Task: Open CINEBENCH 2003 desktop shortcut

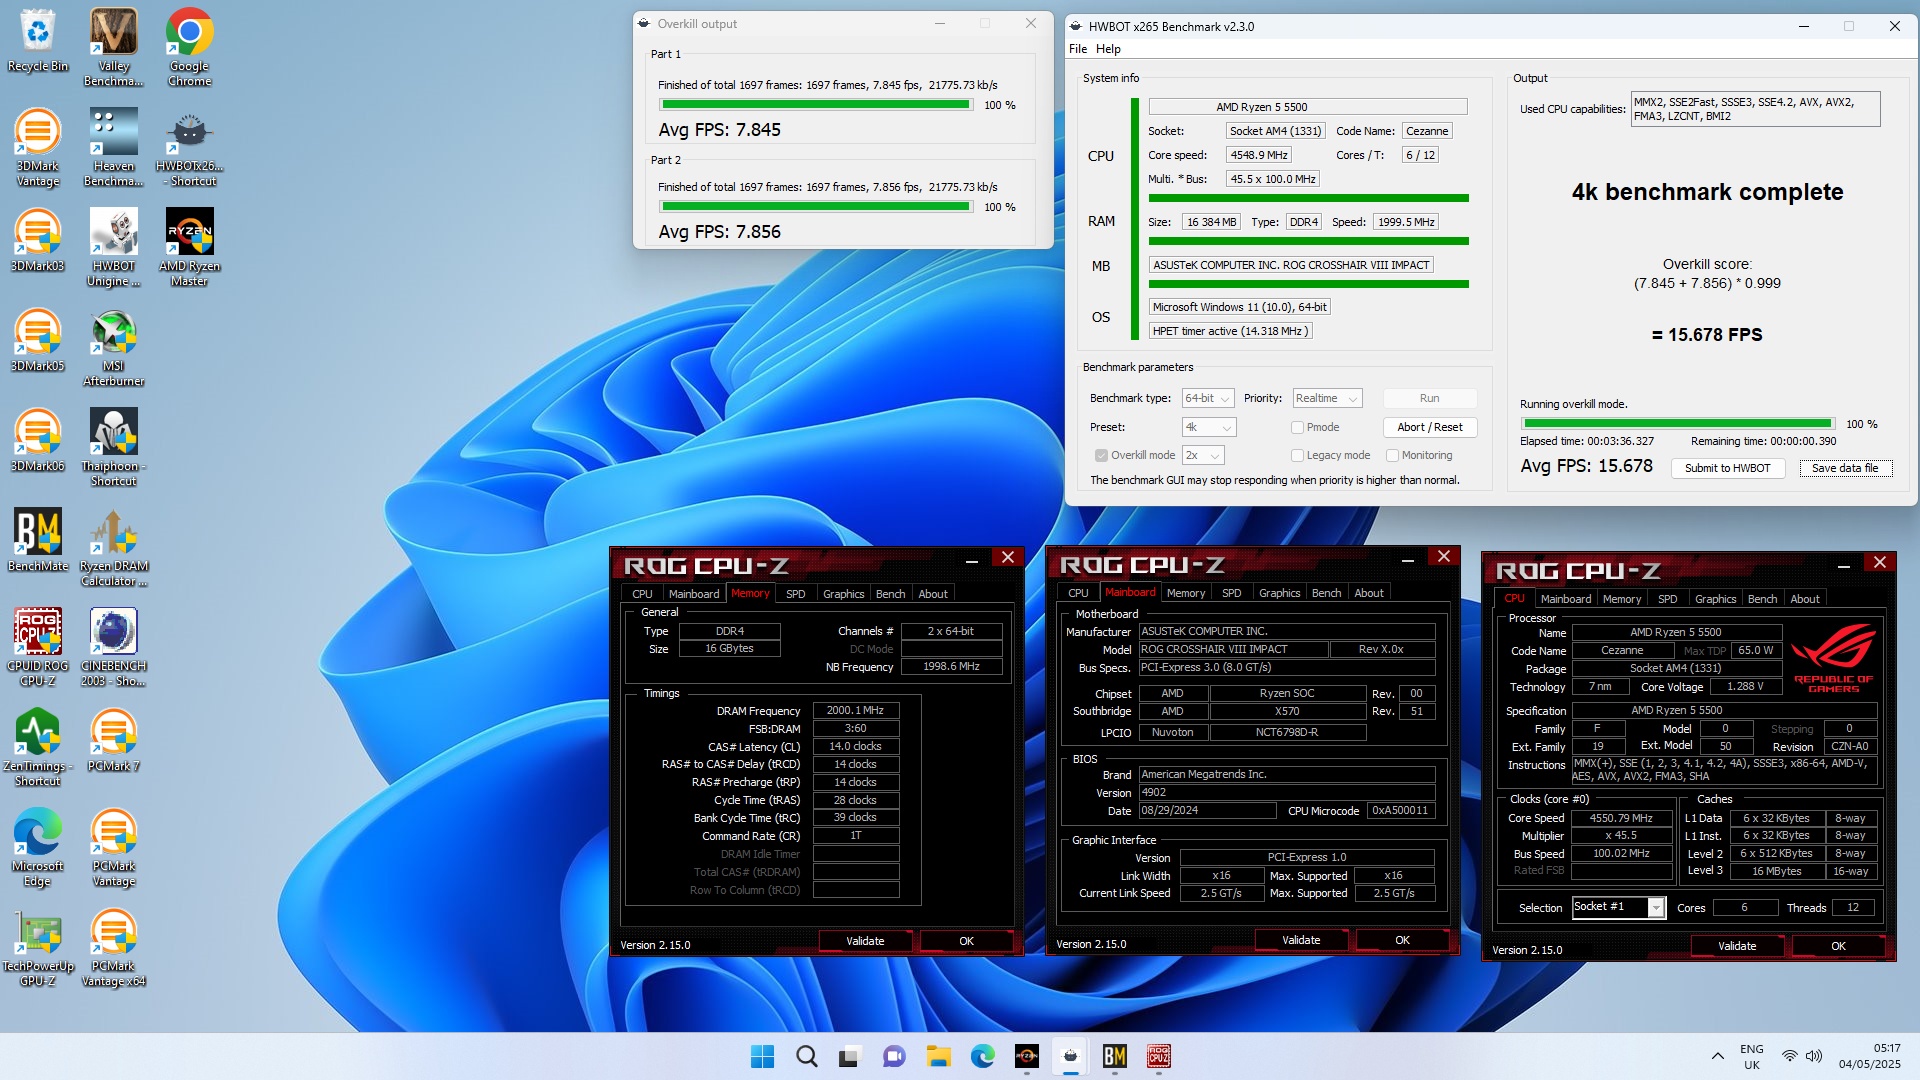Action: pyautogui.click(x=114, y=647)
